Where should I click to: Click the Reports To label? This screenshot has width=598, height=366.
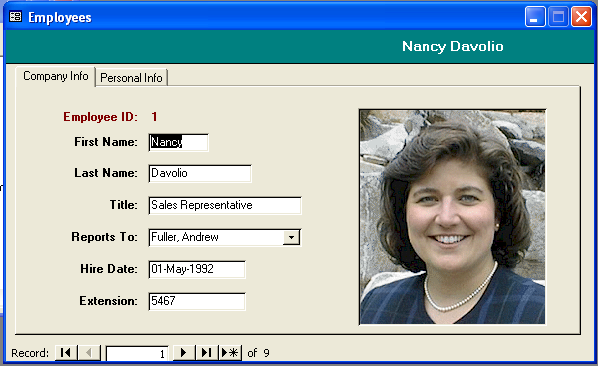point(104,237)
